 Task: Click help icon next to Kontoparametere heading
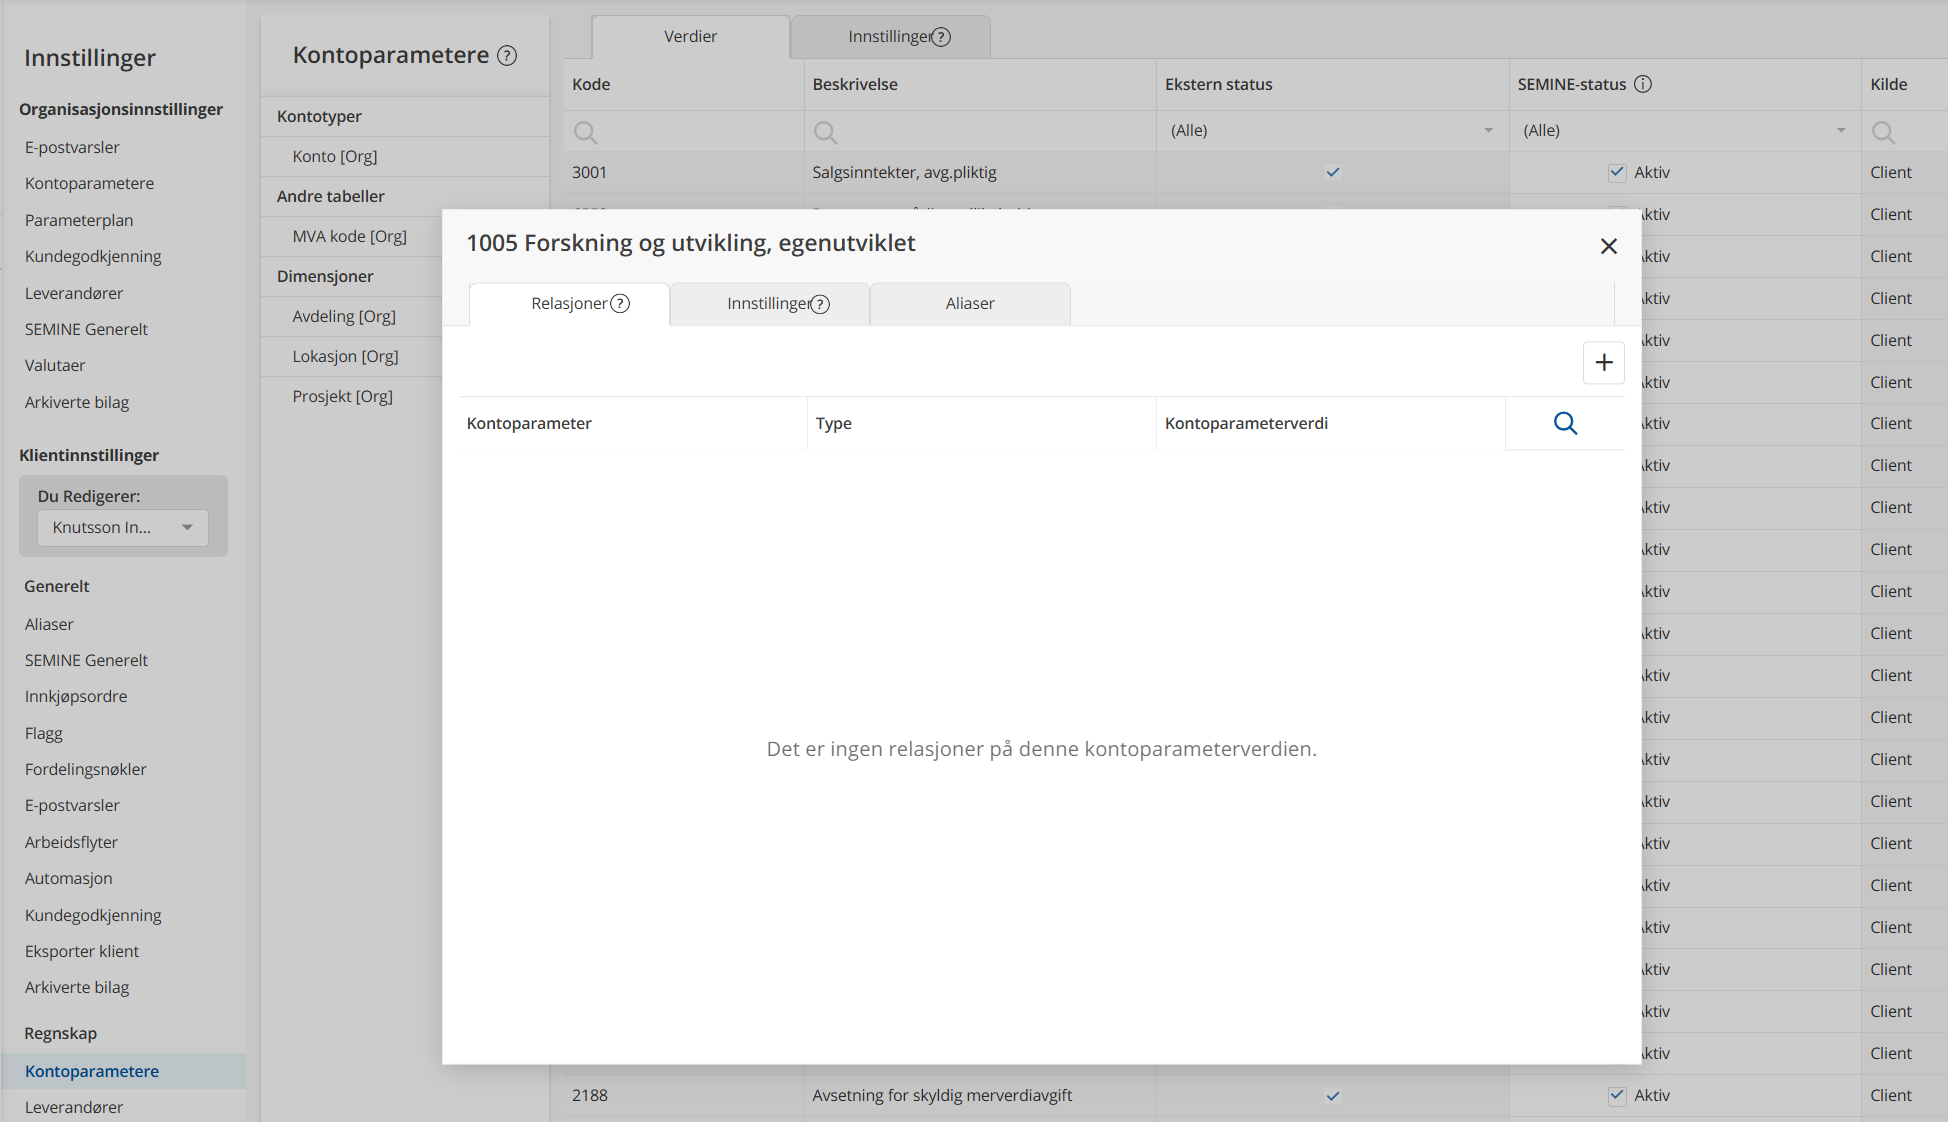(507, 56)
